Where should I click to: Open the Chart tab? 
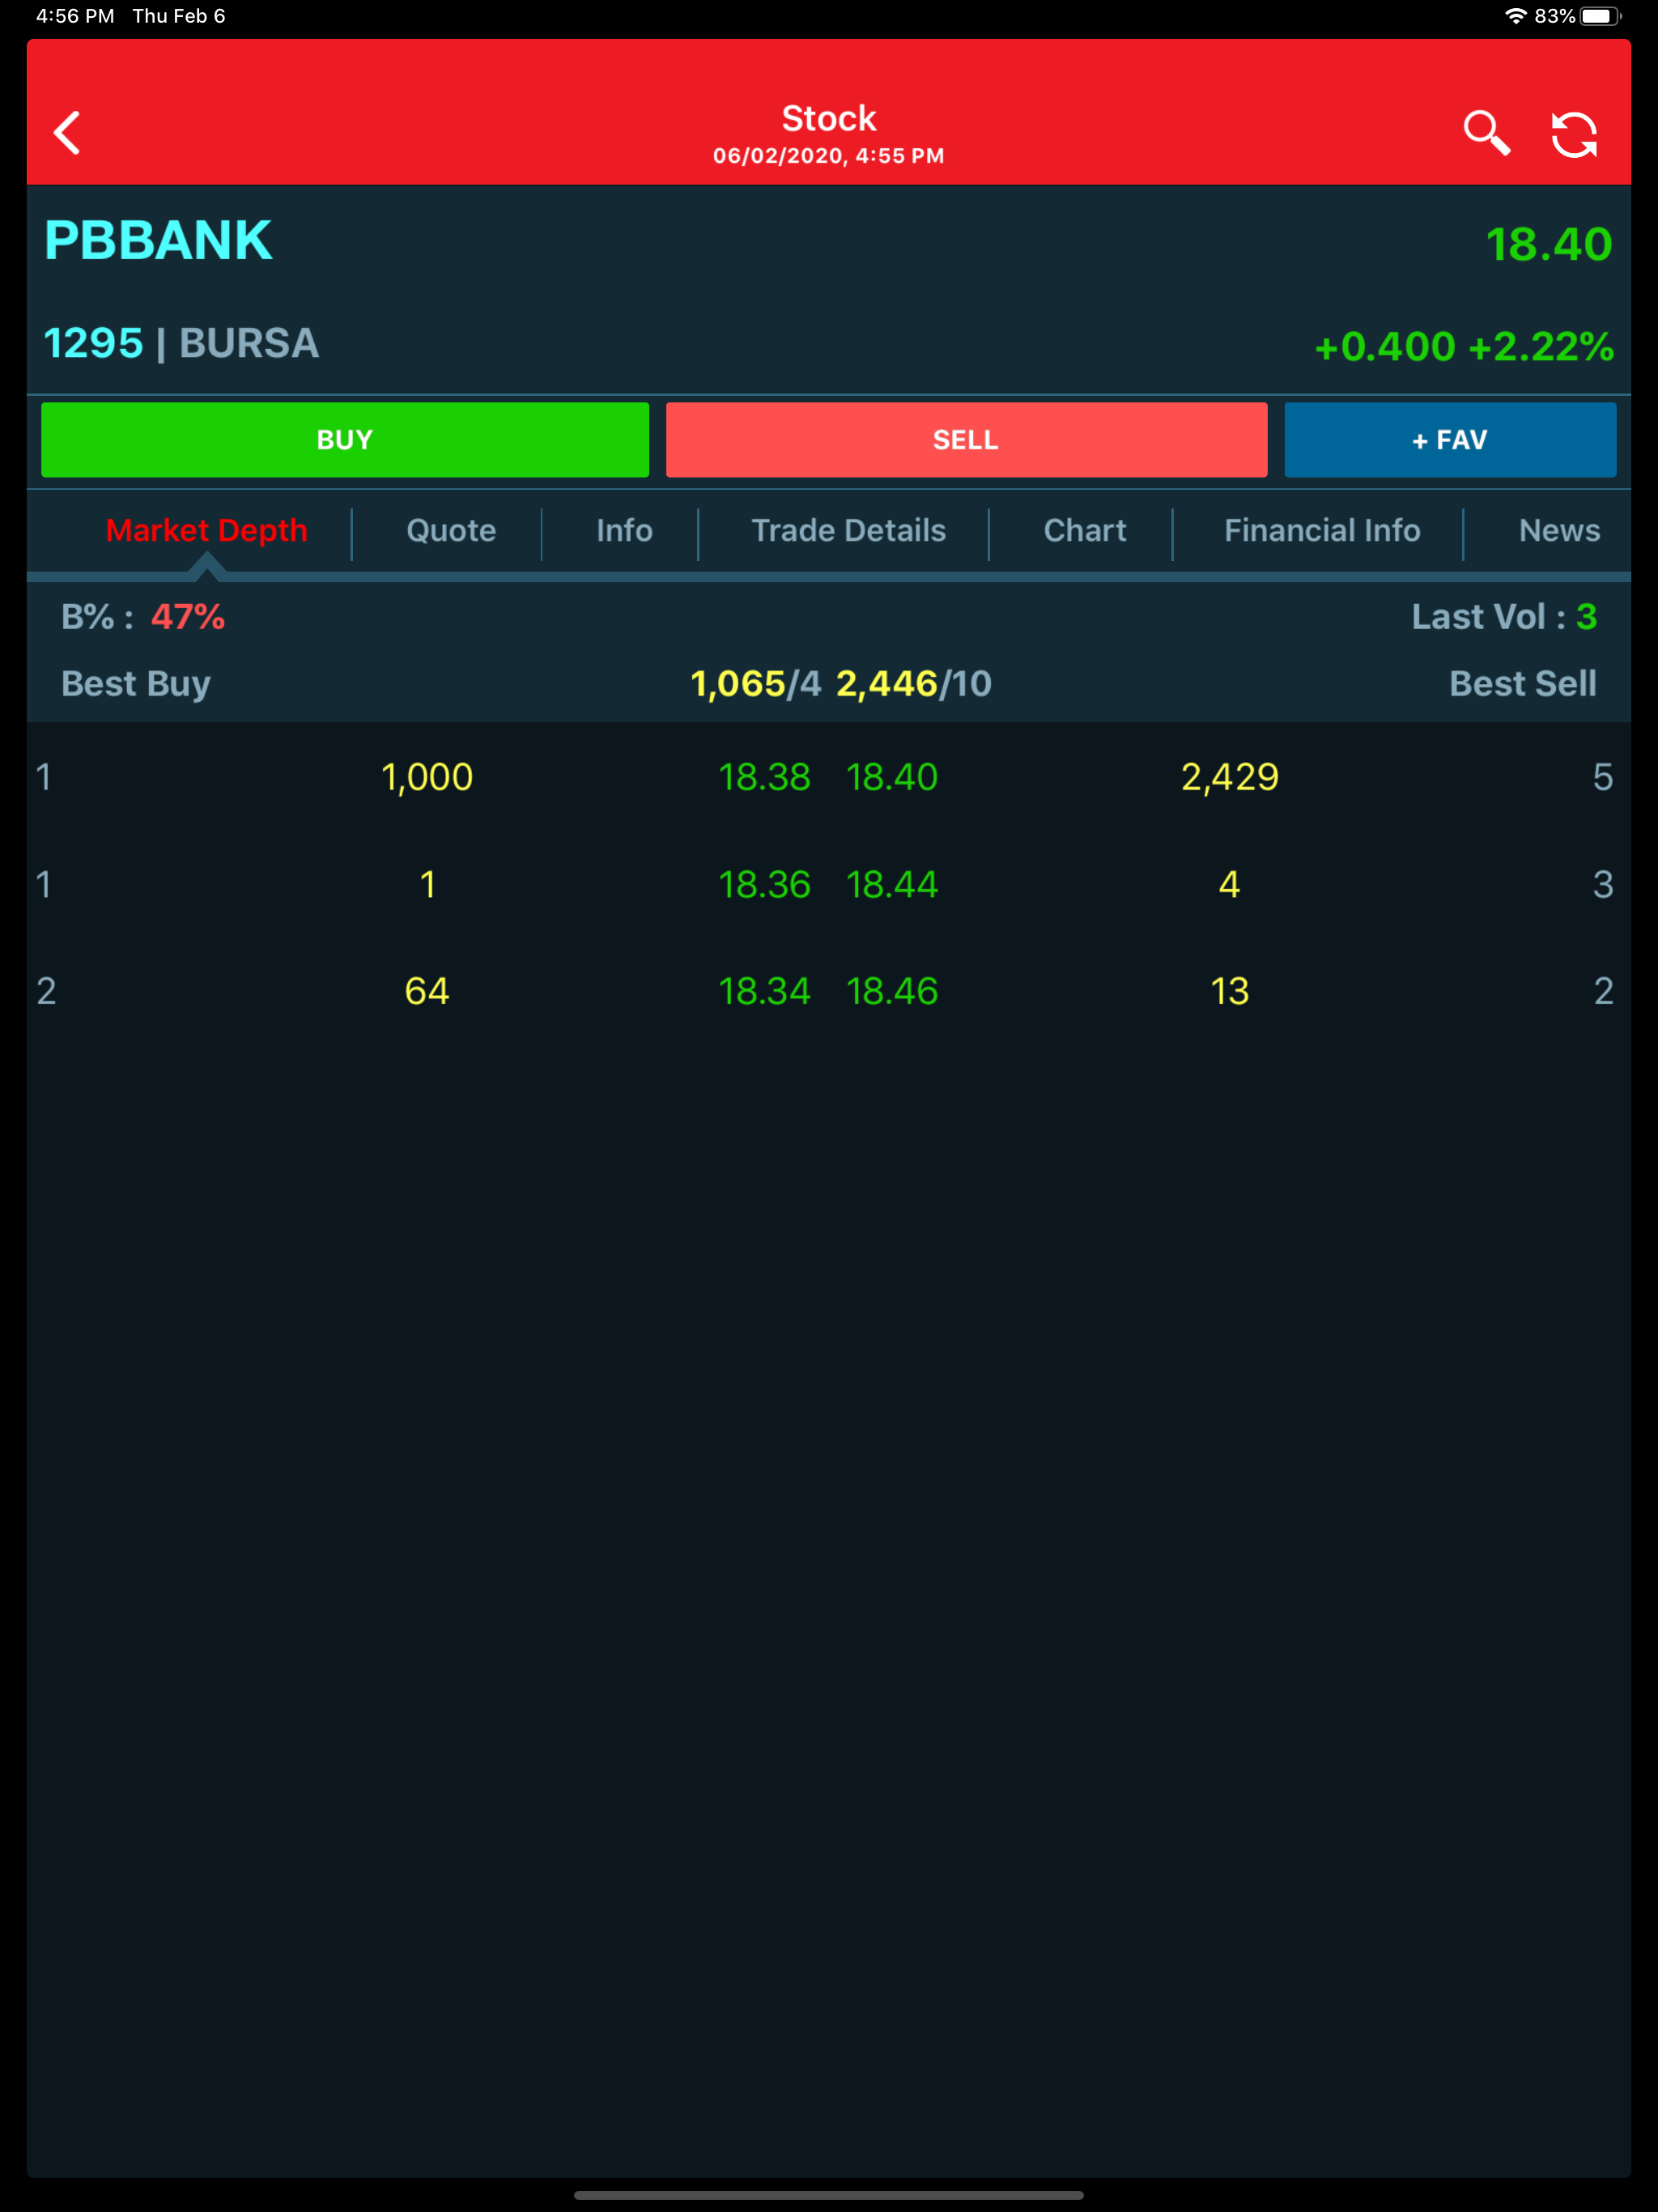tap(1085, 530)
